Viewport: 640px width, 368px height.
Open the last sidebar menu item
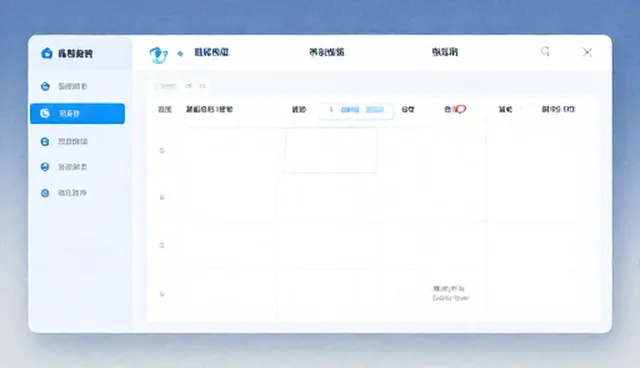pos(64,193)
